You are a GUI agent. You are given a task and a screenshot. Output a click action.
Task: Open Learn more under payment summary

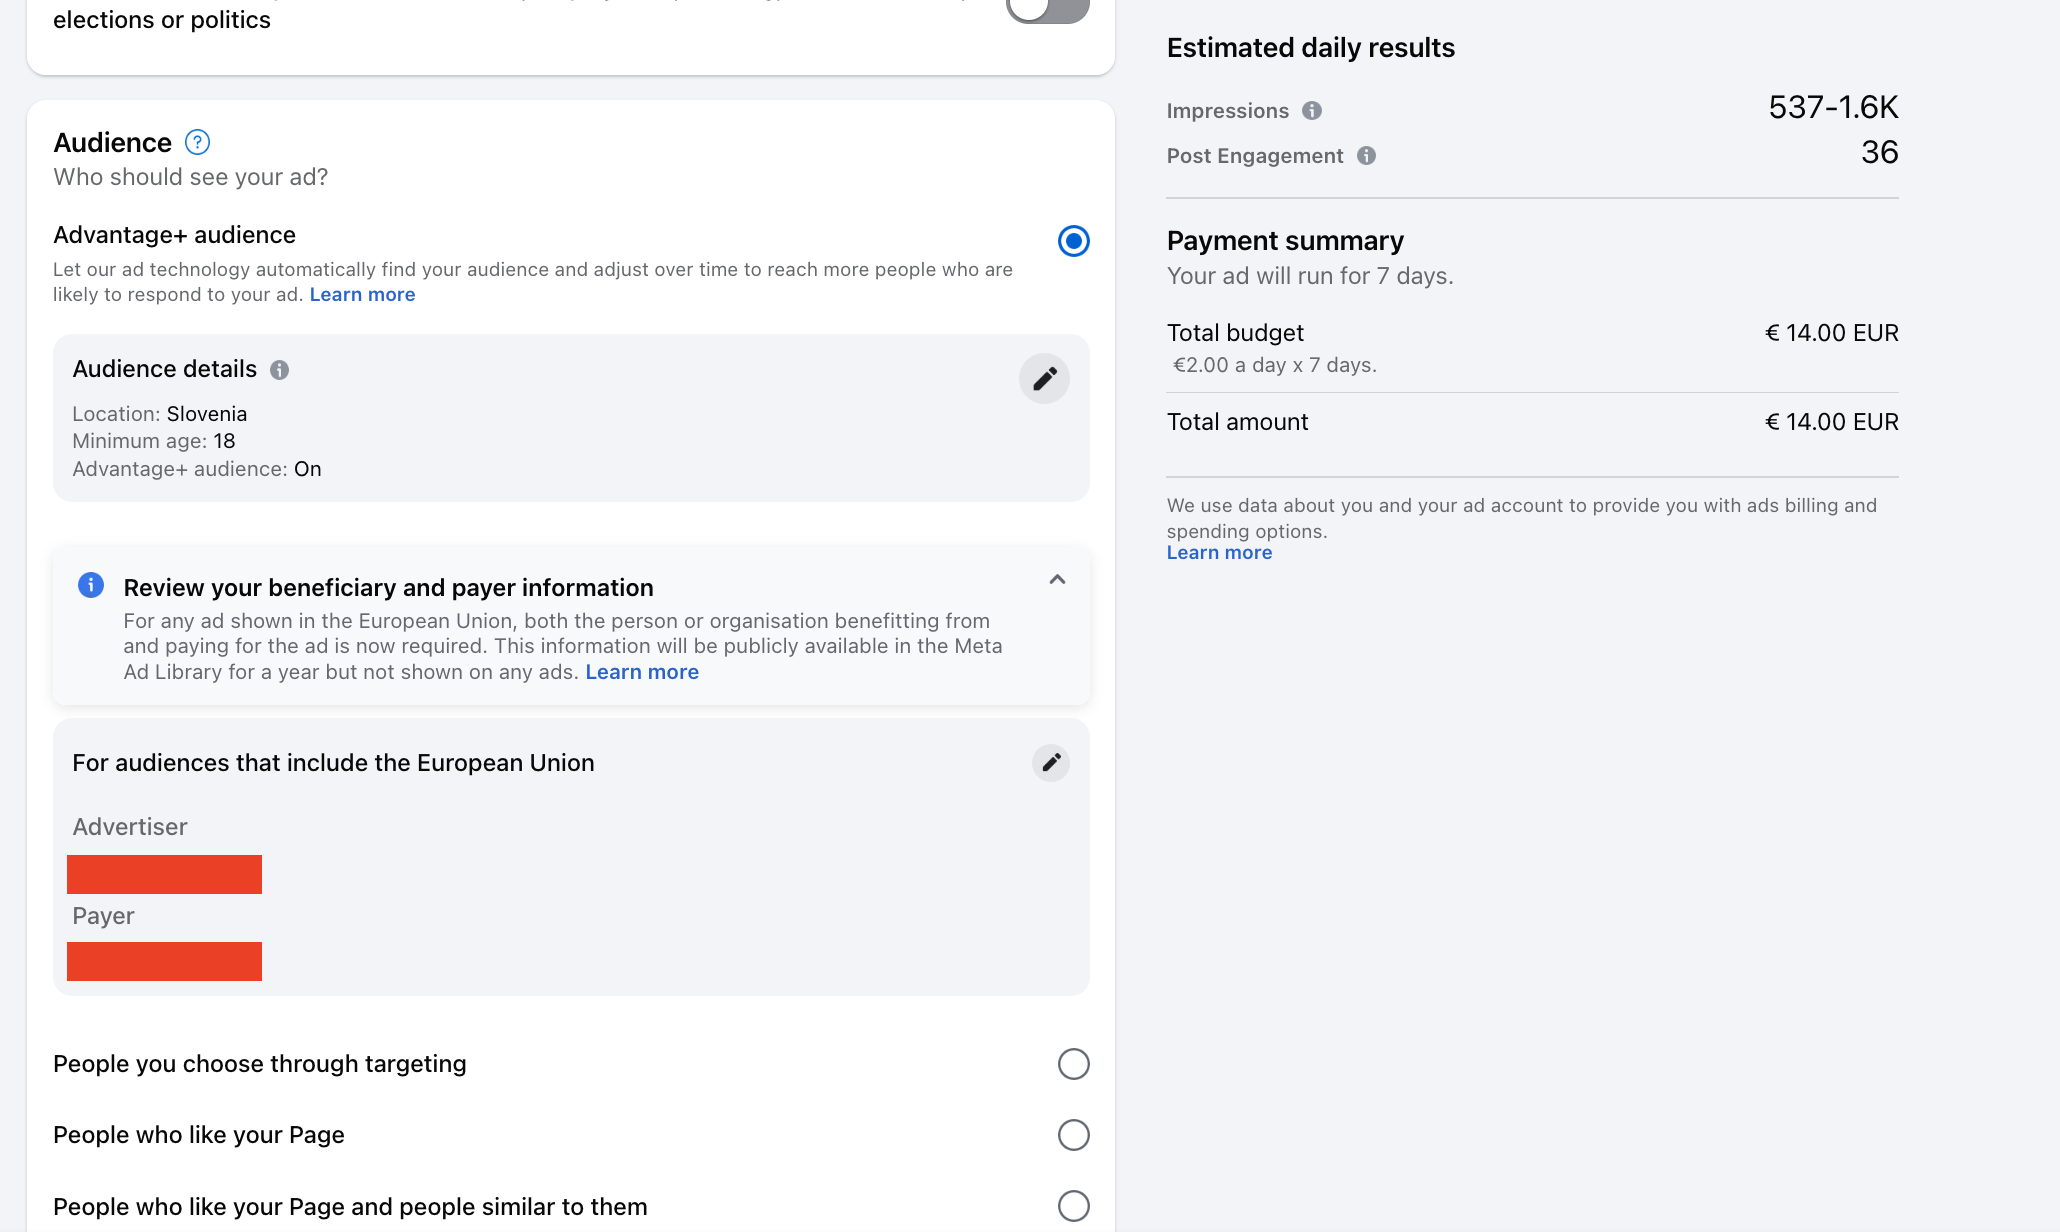[1219, 553]
